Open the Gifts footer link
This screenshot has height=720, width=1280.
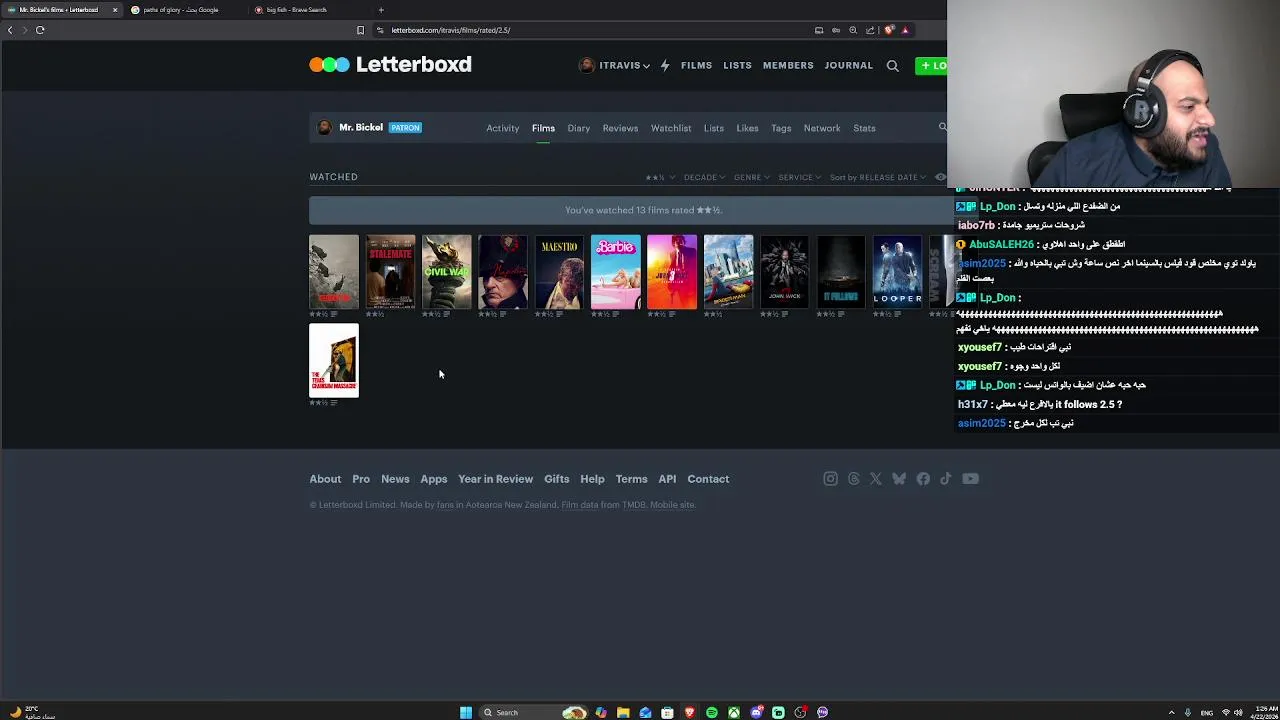[557, 479]
